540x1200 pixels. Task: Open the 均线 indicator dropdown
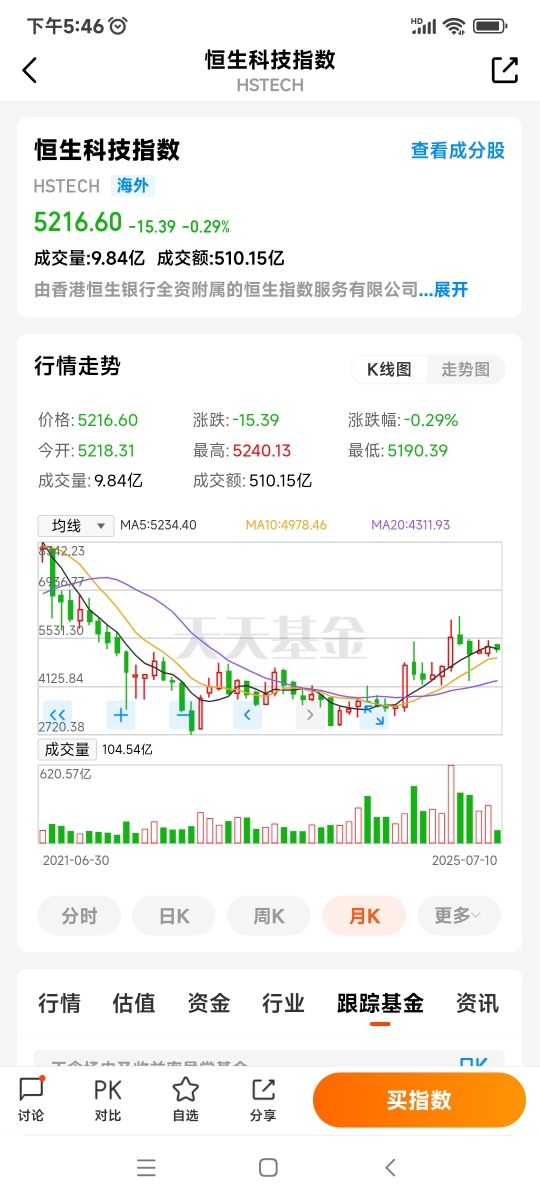(76, 525)
